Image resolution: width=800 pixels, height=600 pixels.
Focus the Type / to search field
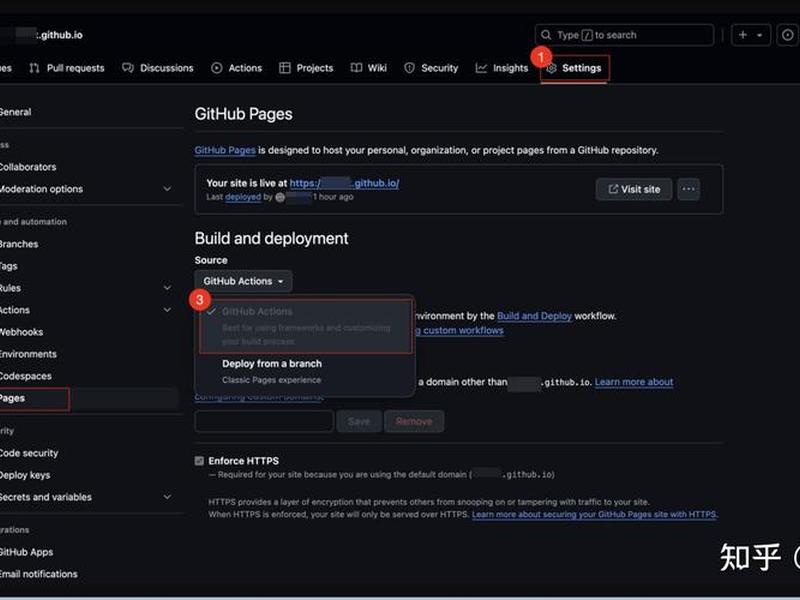pos(624,35)
